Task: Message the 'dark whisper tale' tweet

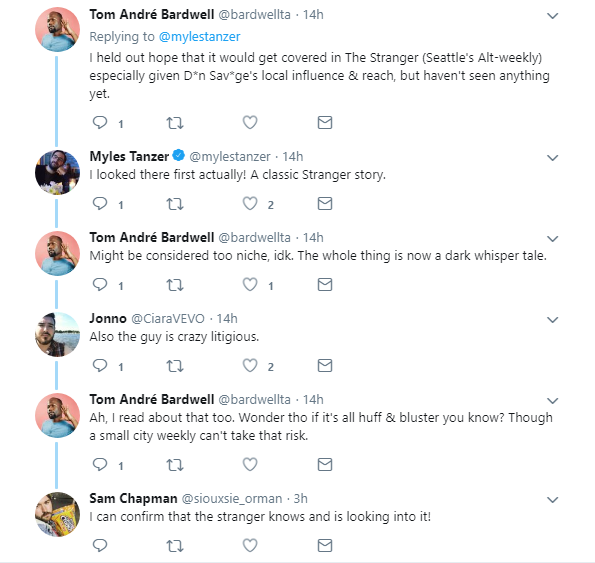Action: (325, 285)
